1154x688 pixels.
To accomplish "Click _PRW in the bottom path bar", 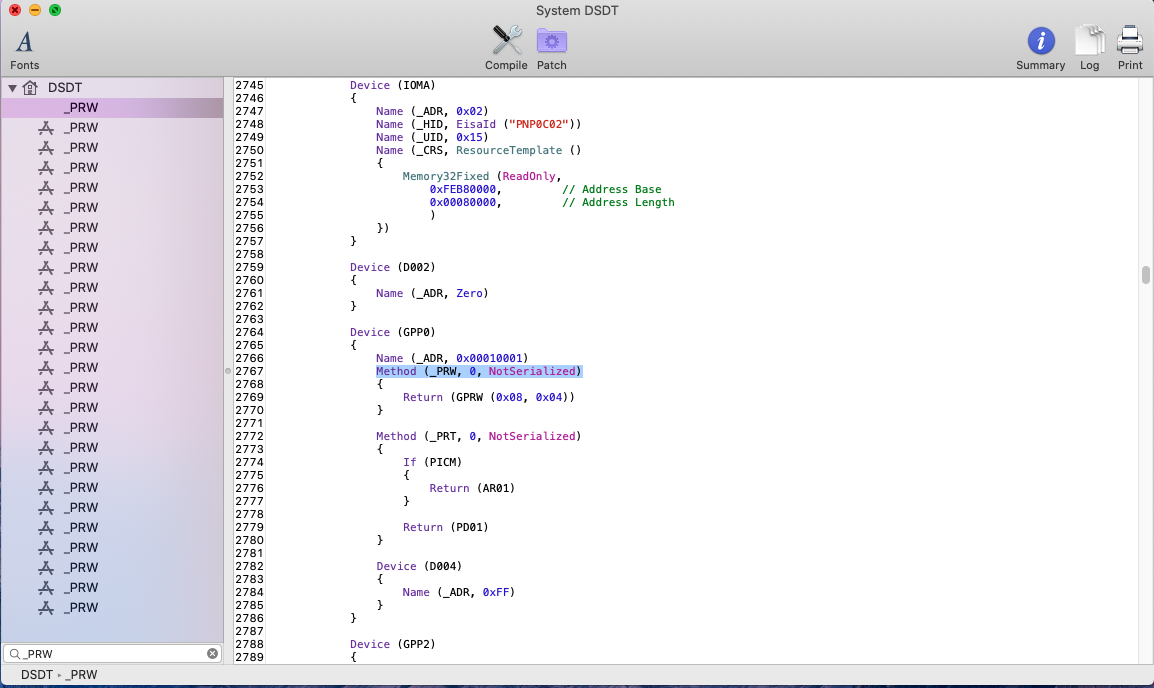I will pyautogui.click(x=81, y=675).
